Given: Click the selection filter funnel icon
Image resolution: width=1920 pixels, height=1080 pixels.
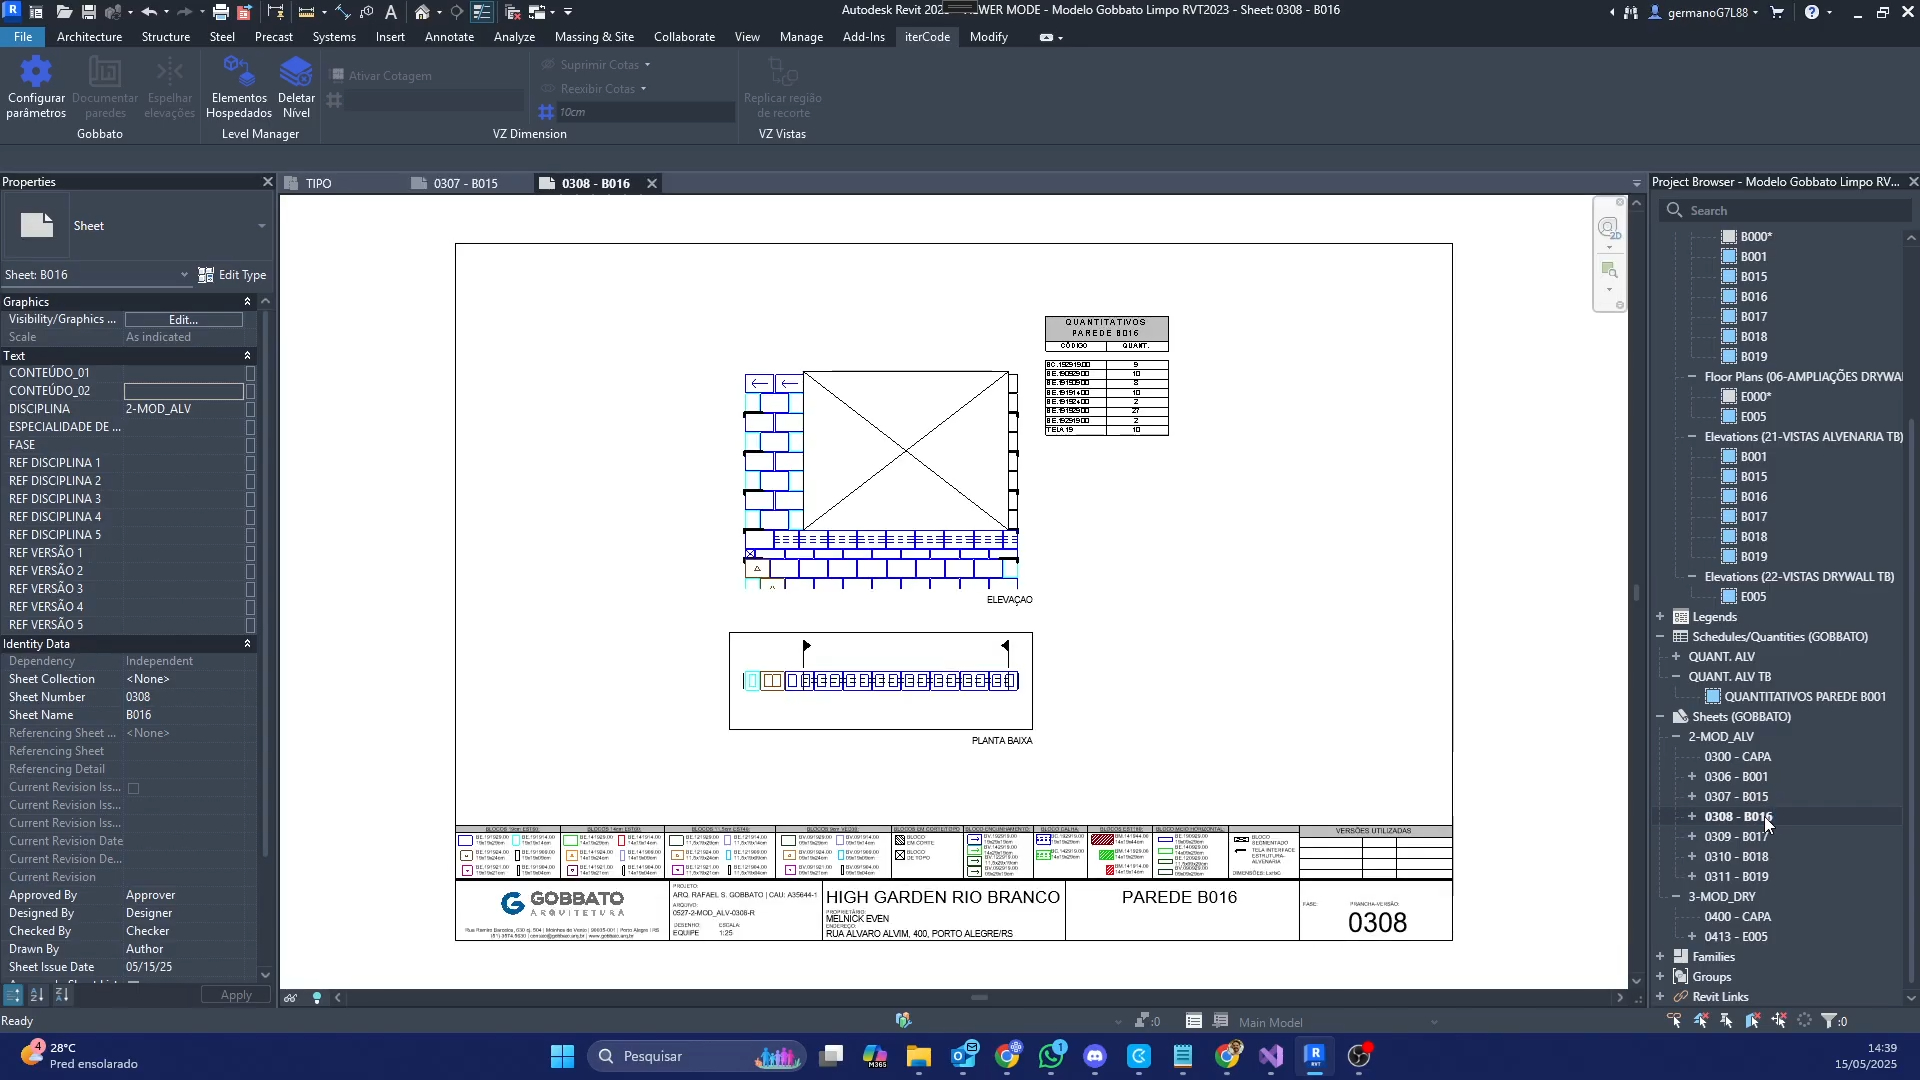Looking at the screenshot, I should [1829, 1021].
